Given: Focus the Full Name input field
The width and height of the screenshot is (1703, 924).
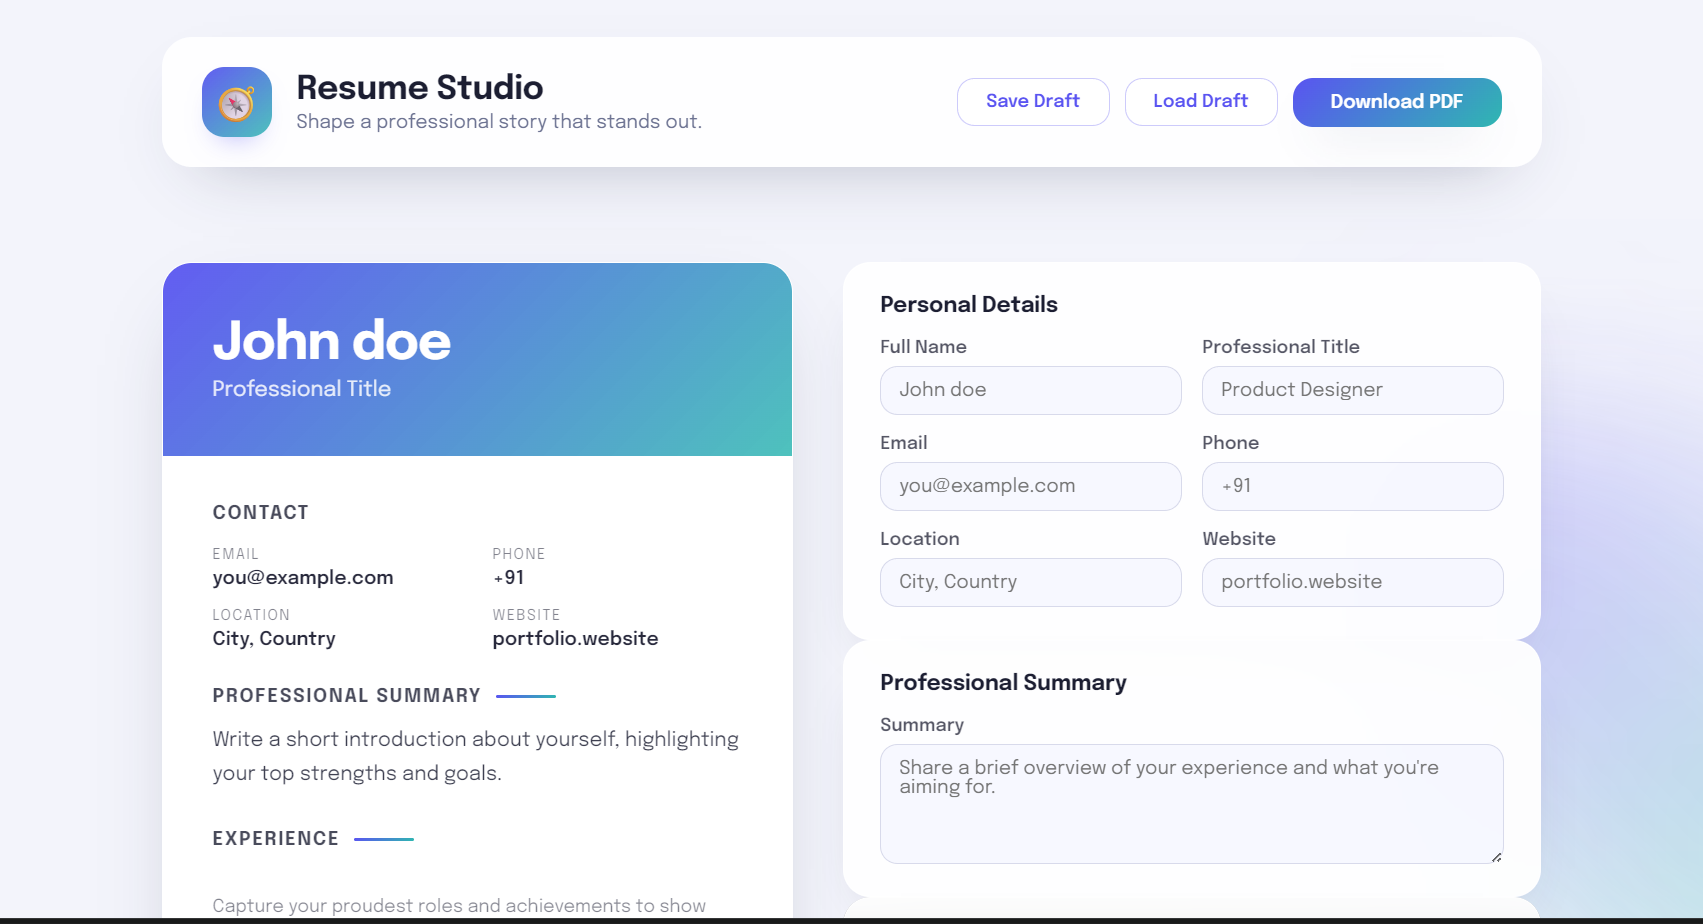Looking at the screenshot, I should [x=1030, y=390].
